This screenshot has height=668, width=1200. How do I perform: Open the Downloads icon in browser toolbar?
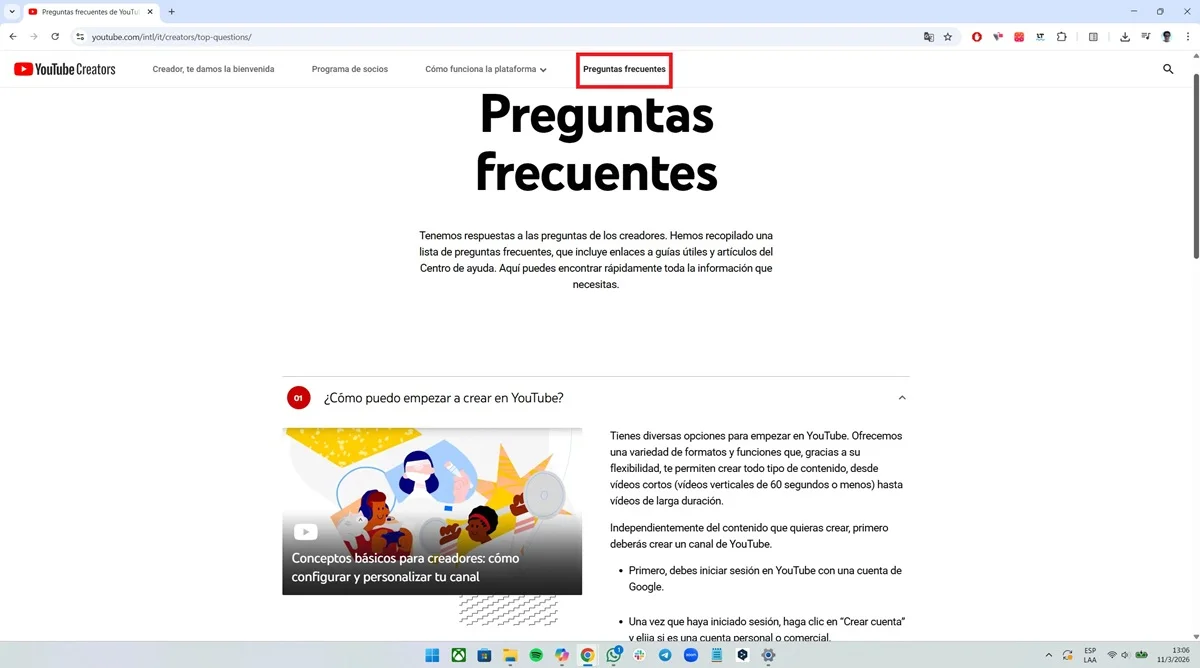click(1124, 36)
